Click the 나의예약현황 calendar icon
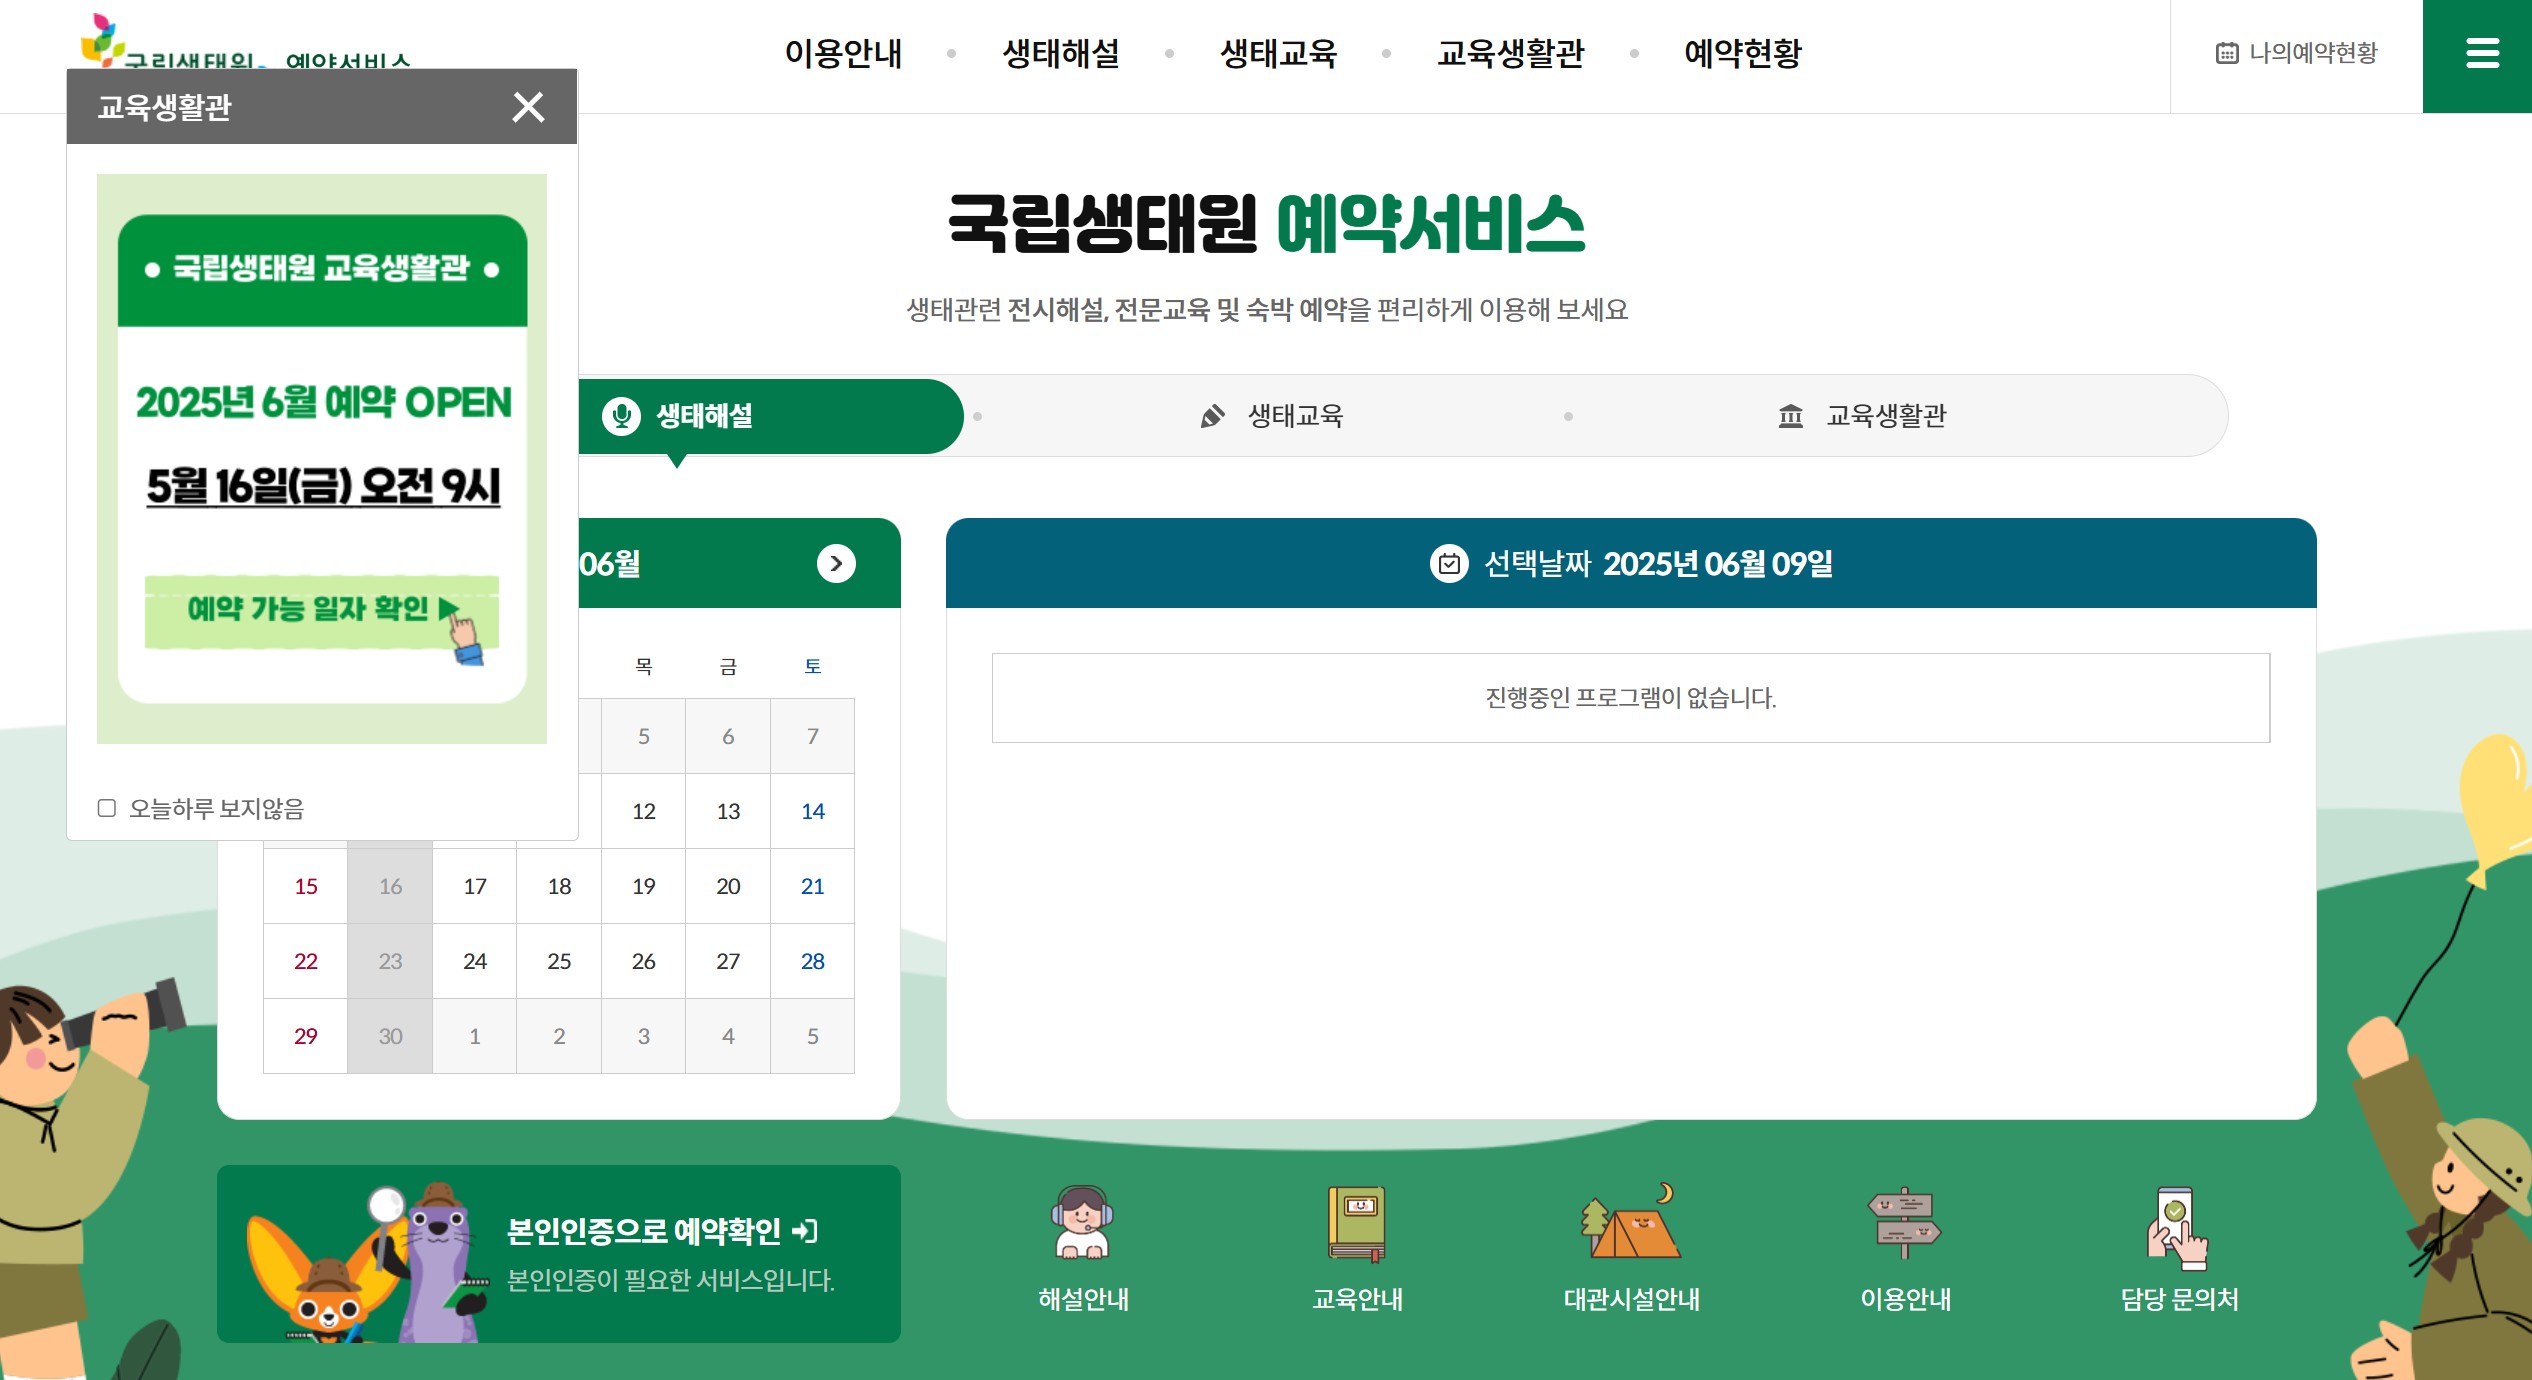The image size is (2532, 1380). pos(2226,53)
